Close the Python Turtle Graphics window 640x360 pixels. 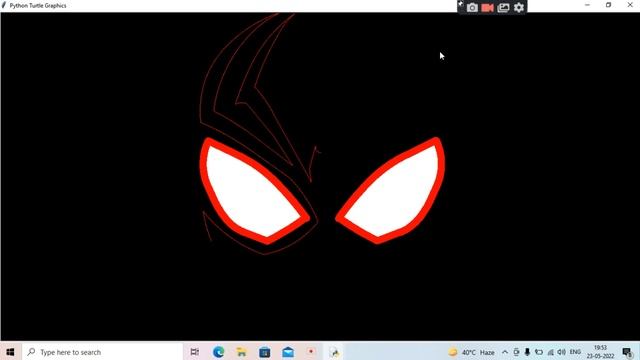tap(630, 5)
